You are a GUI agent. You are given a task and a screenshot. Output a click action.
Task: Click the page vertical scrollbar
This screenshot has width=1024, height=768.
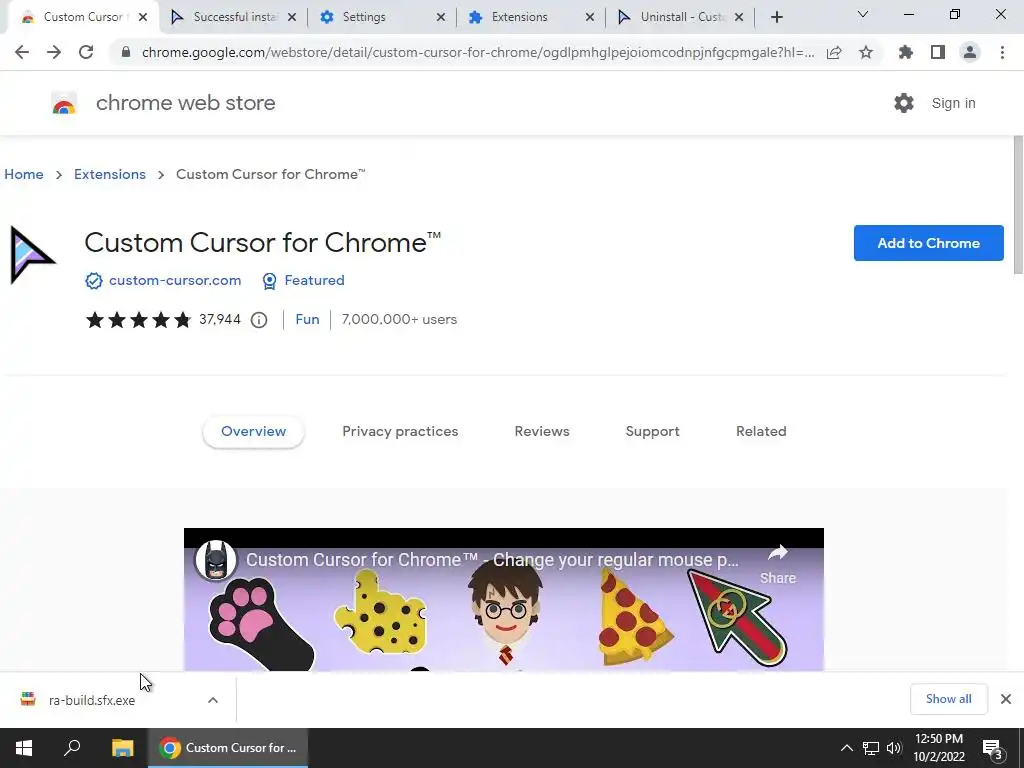coord(1017,206)
